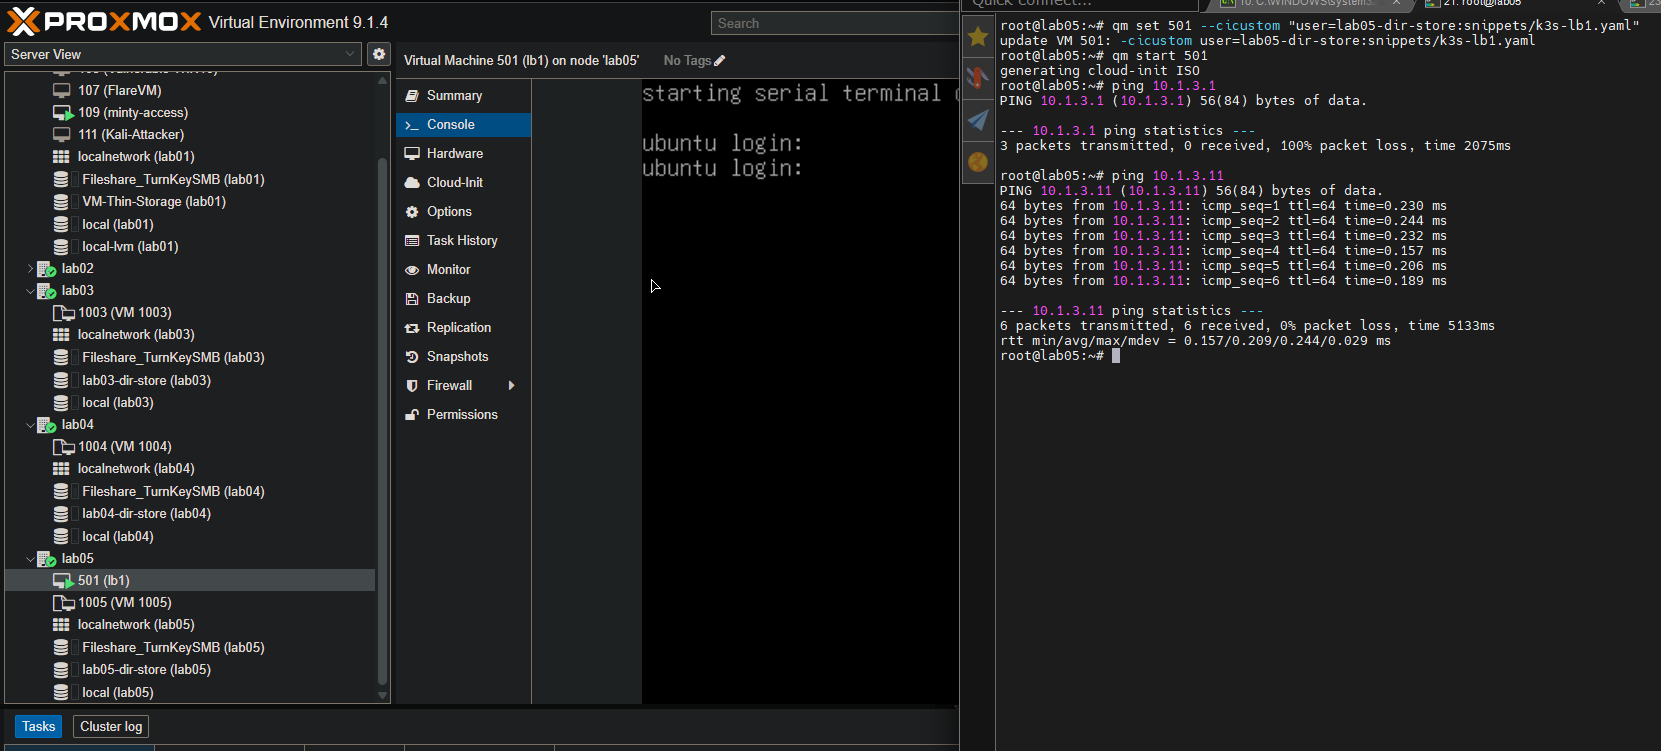This screenshot has height=751, width=1661.
Task: Open the star Sessions sidebar icon
Action: (978, 37)
